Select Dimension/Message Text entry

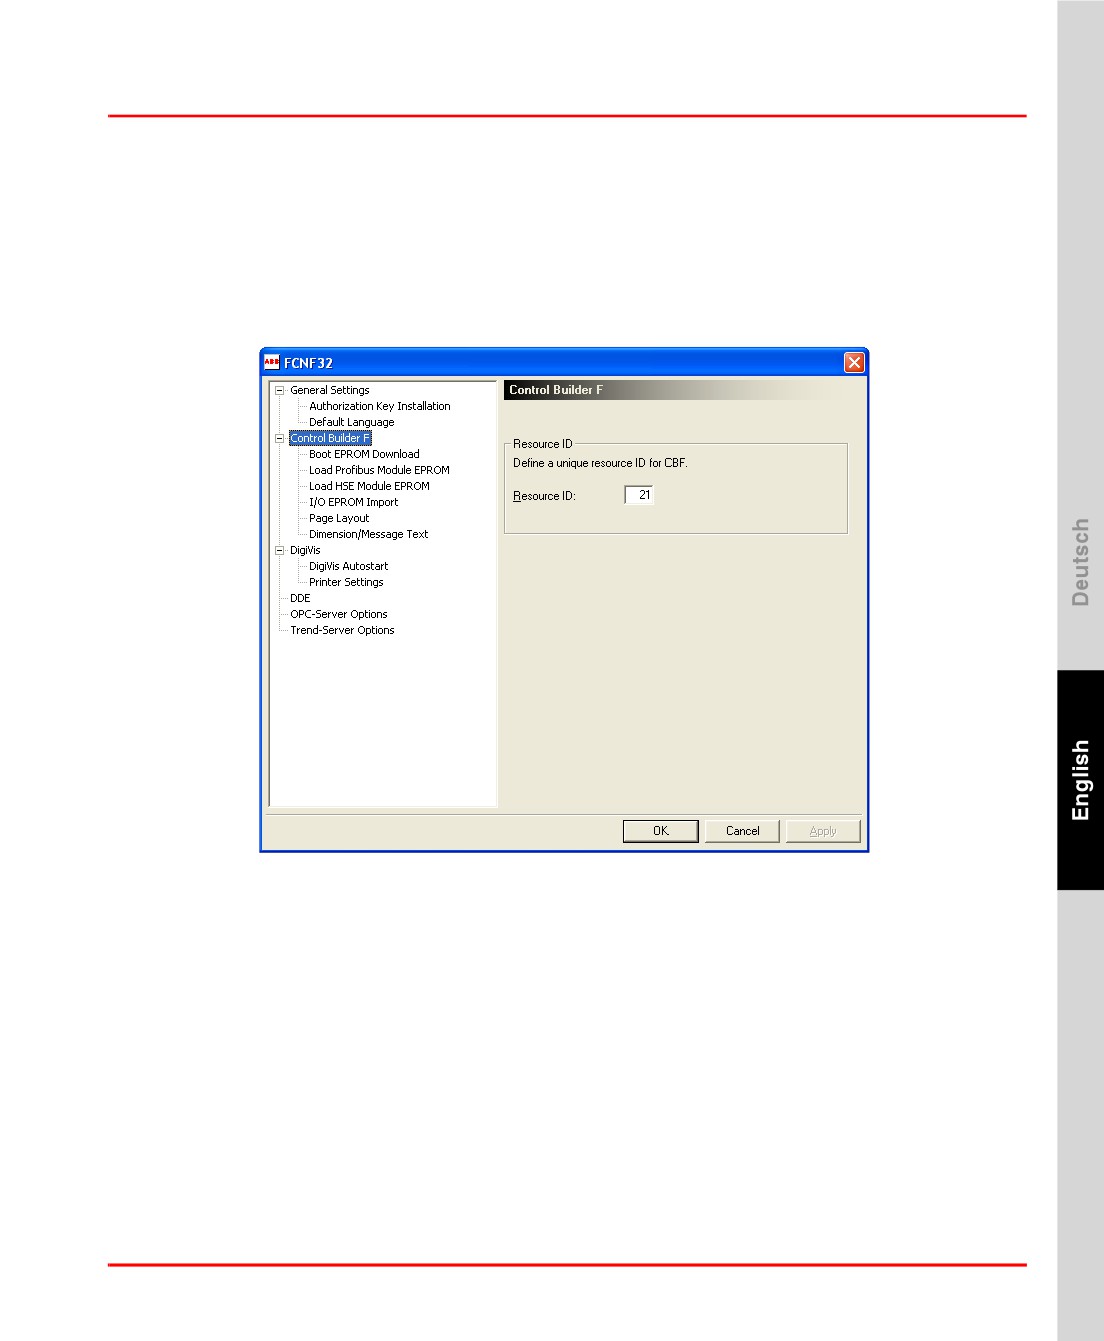368,535
